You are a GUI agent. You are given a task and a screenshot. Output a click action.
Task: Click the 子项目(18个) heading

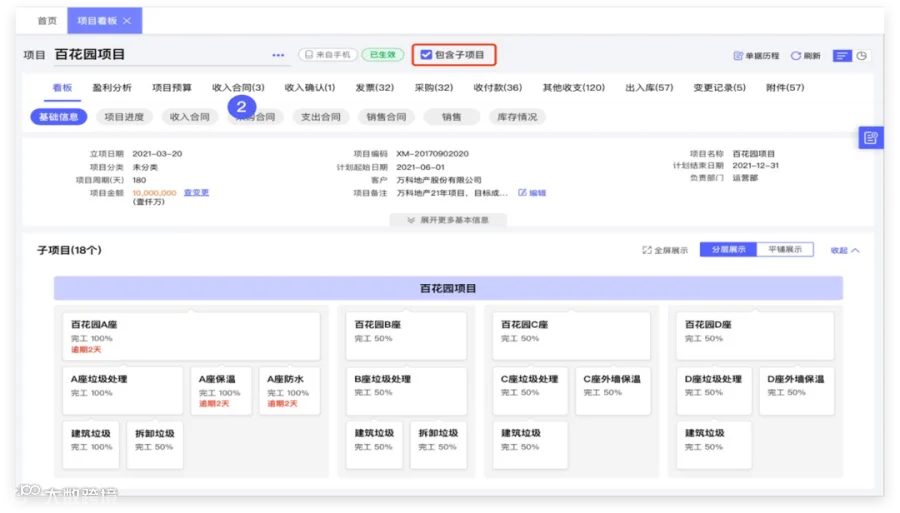point(69,250)
